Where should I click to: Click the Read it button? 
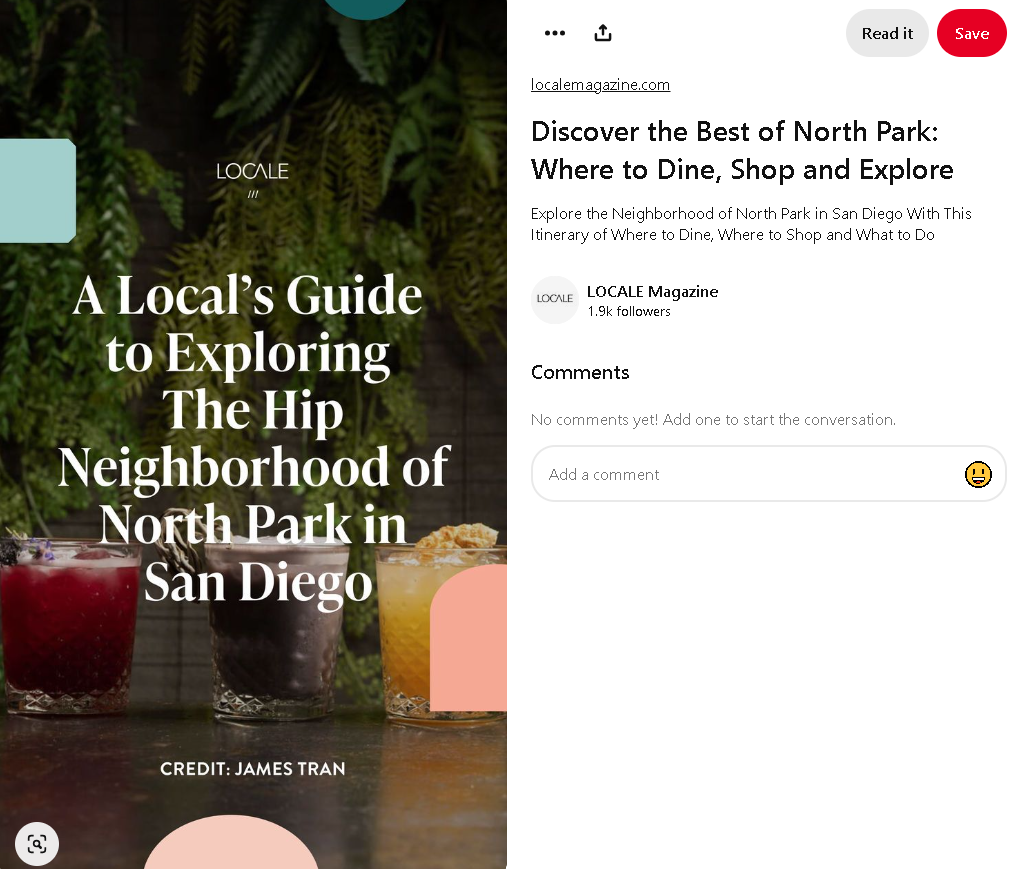(887, 33)
